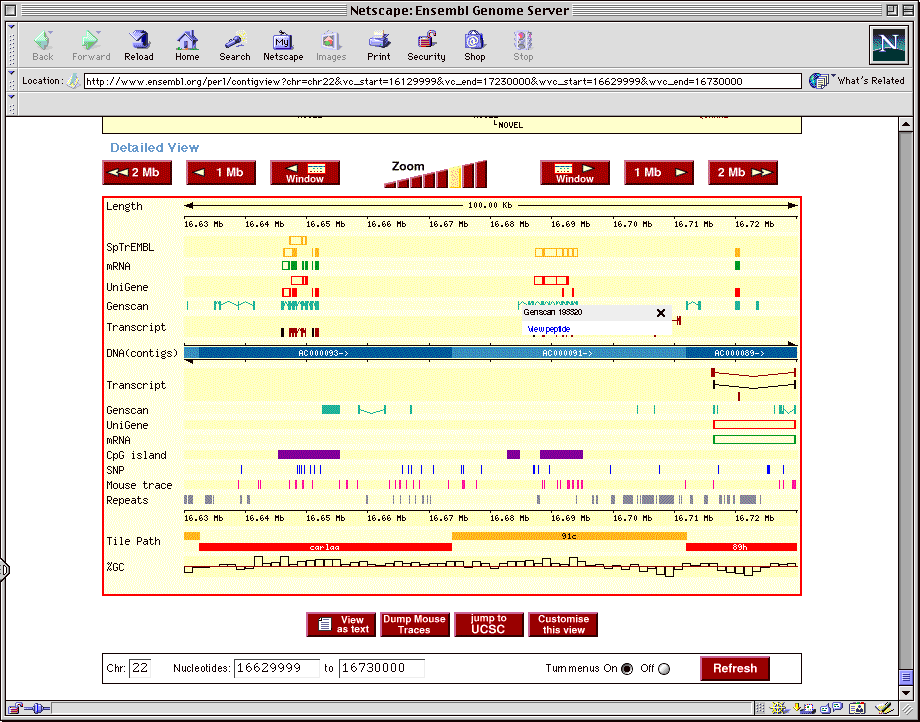Screen dimensions: 920x722
Task: Select the menus Off radio button
Action: pos(664,669)
